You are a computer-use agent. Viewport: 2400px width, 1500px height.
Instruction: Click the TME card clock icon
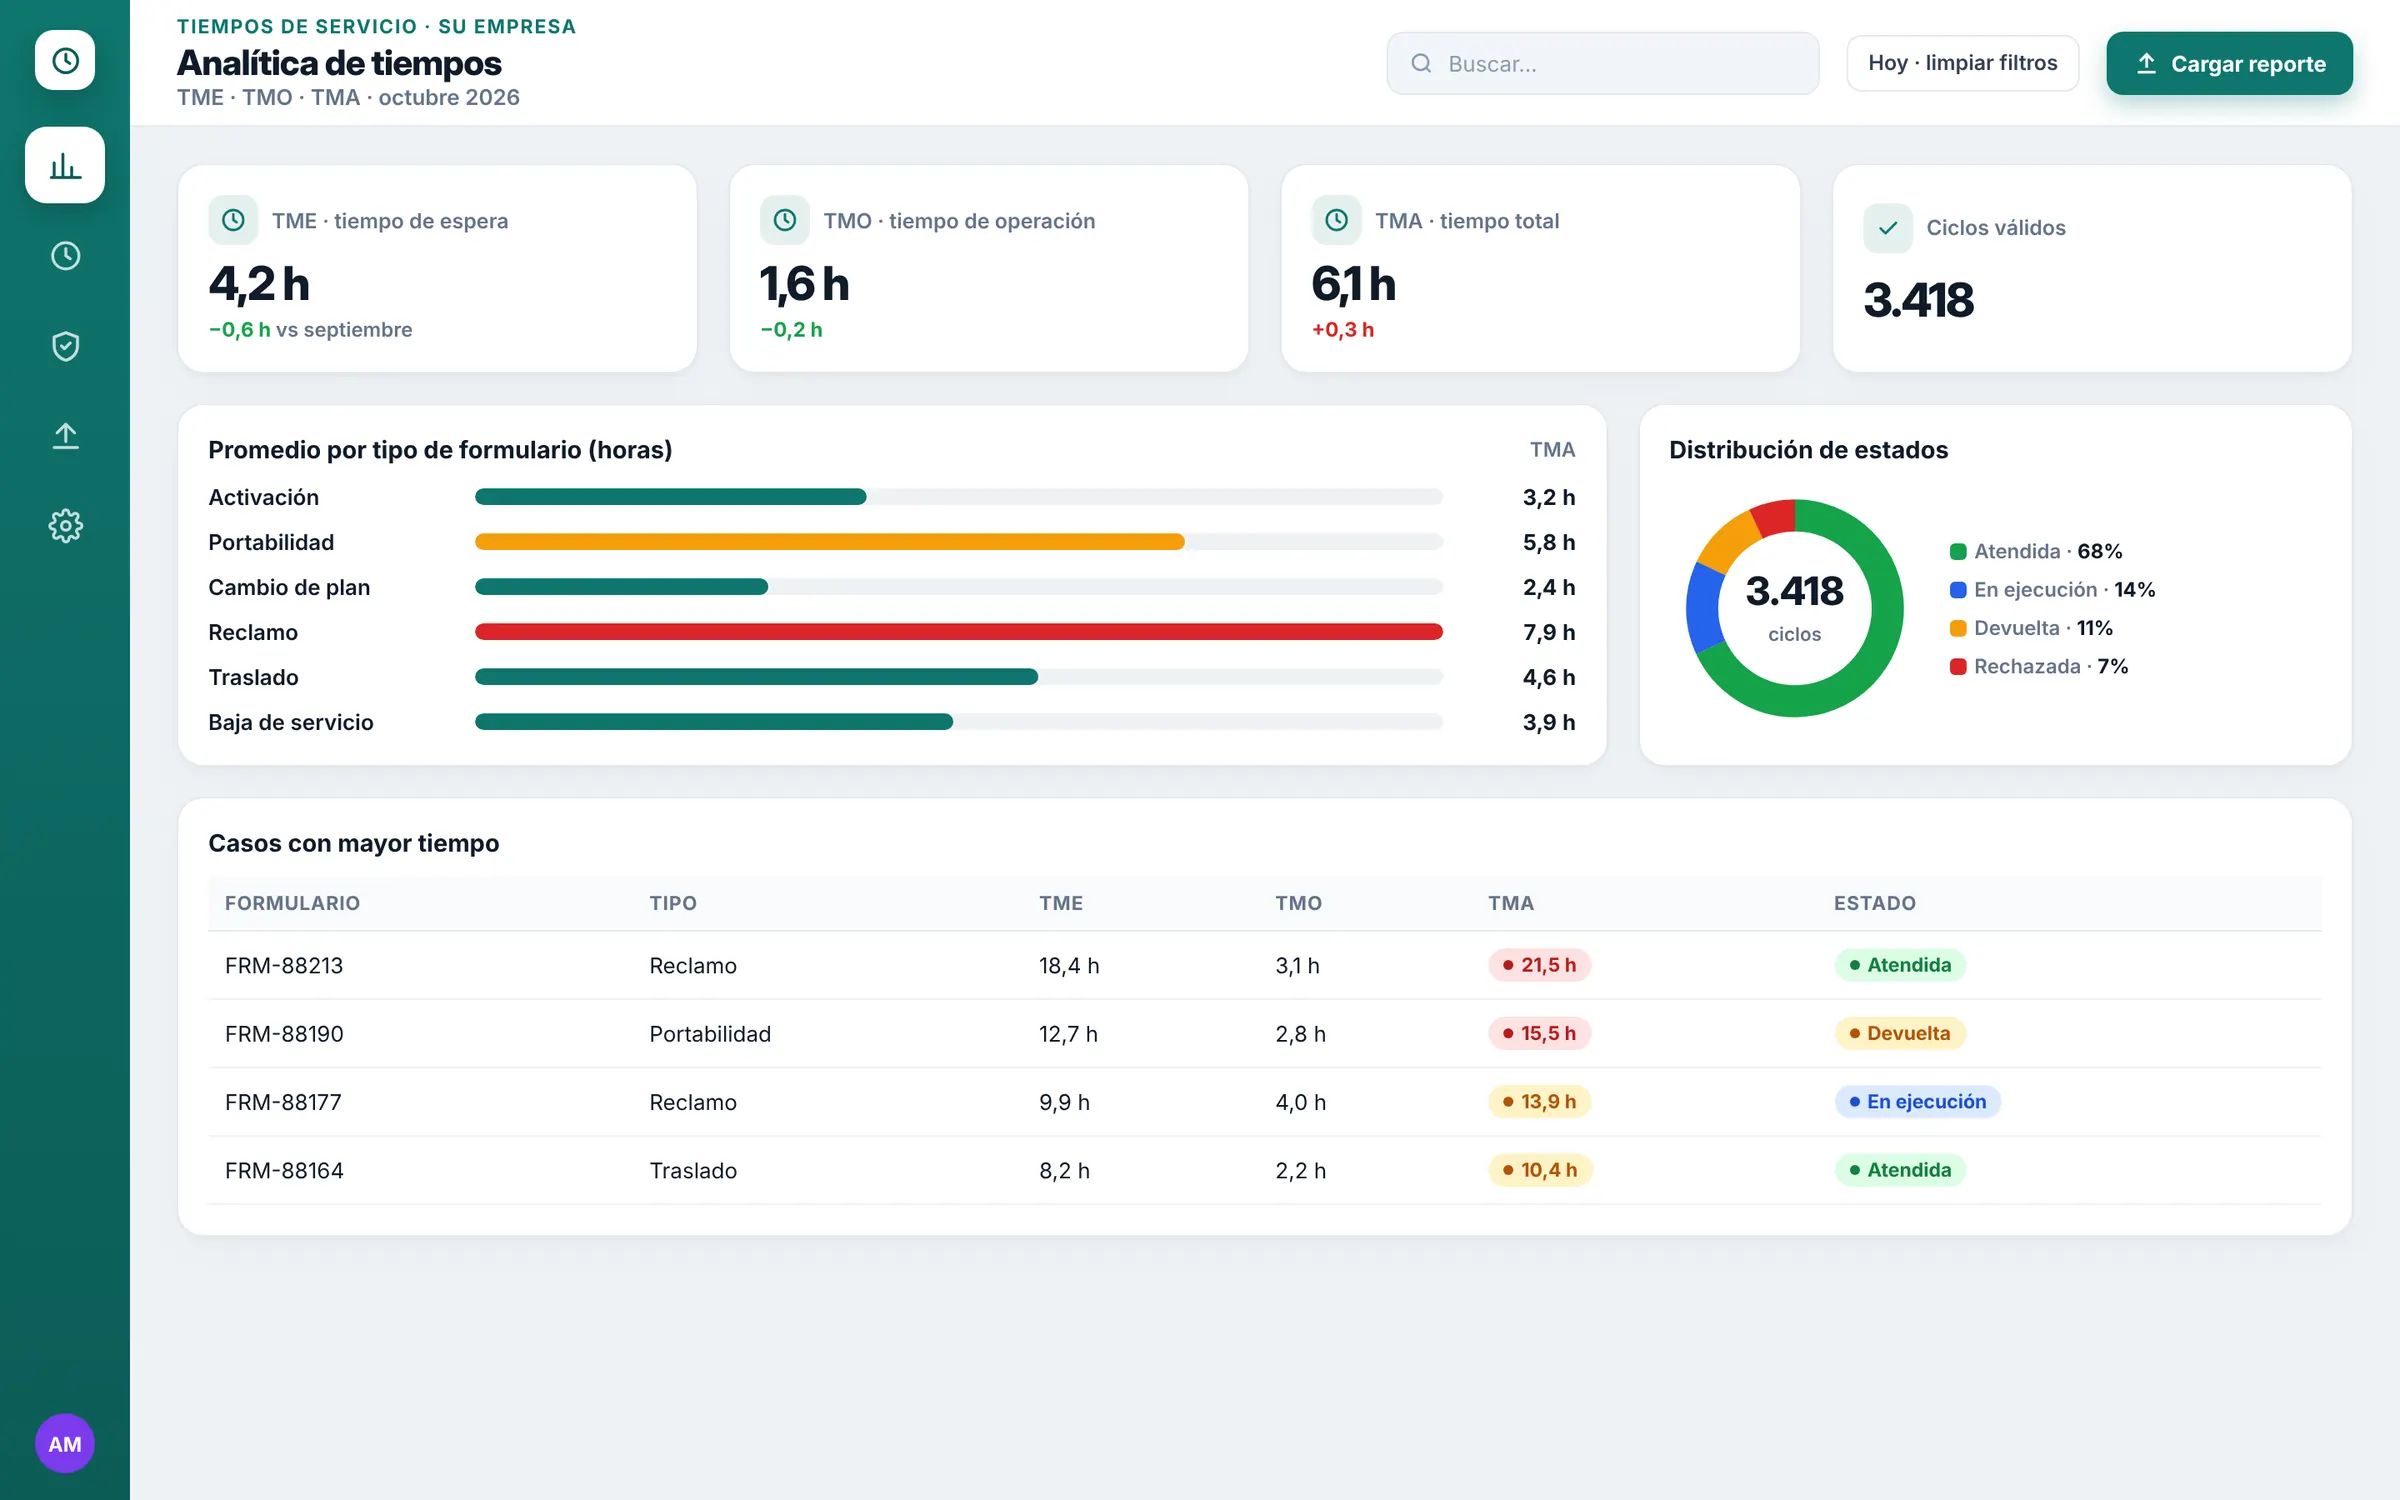233,220
